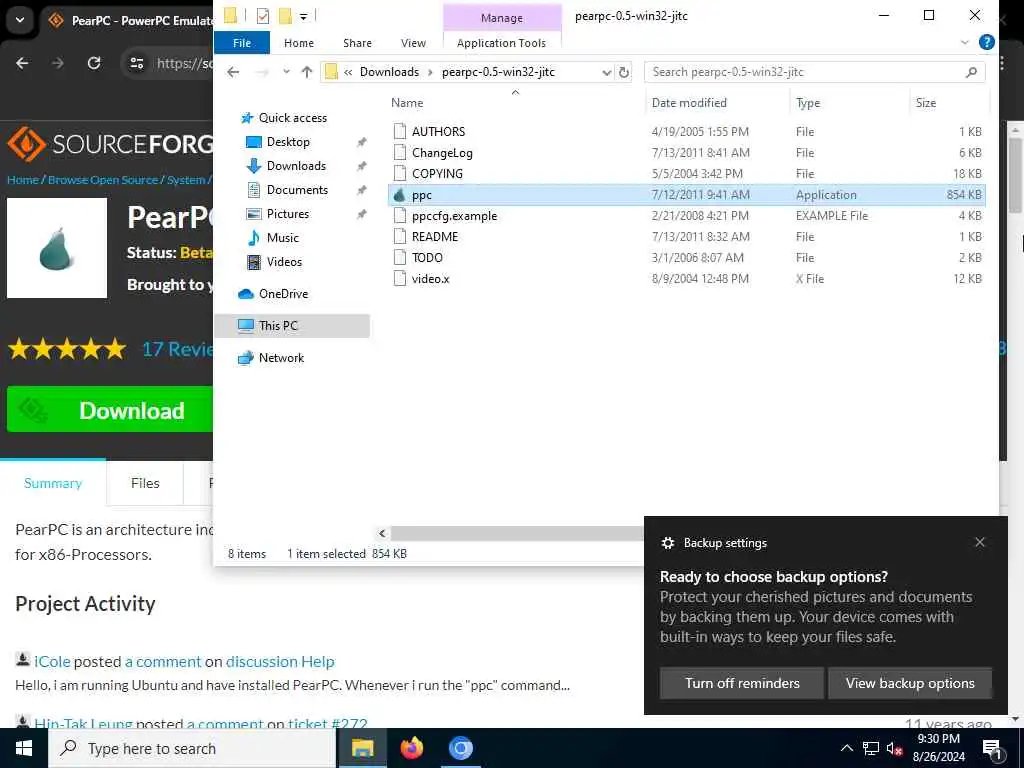Viewport: 1024px width, 768px height.
Task: Launch Firefox from taskbar
Action: tap(411, 748)
